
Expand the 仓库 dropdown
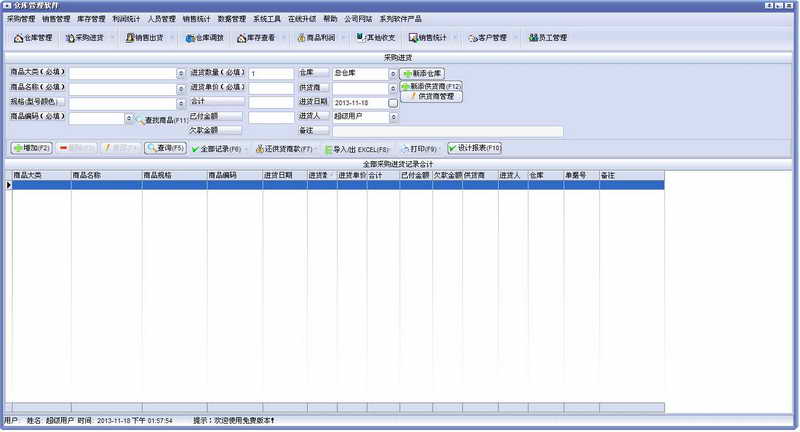click(x=393, y=74)
